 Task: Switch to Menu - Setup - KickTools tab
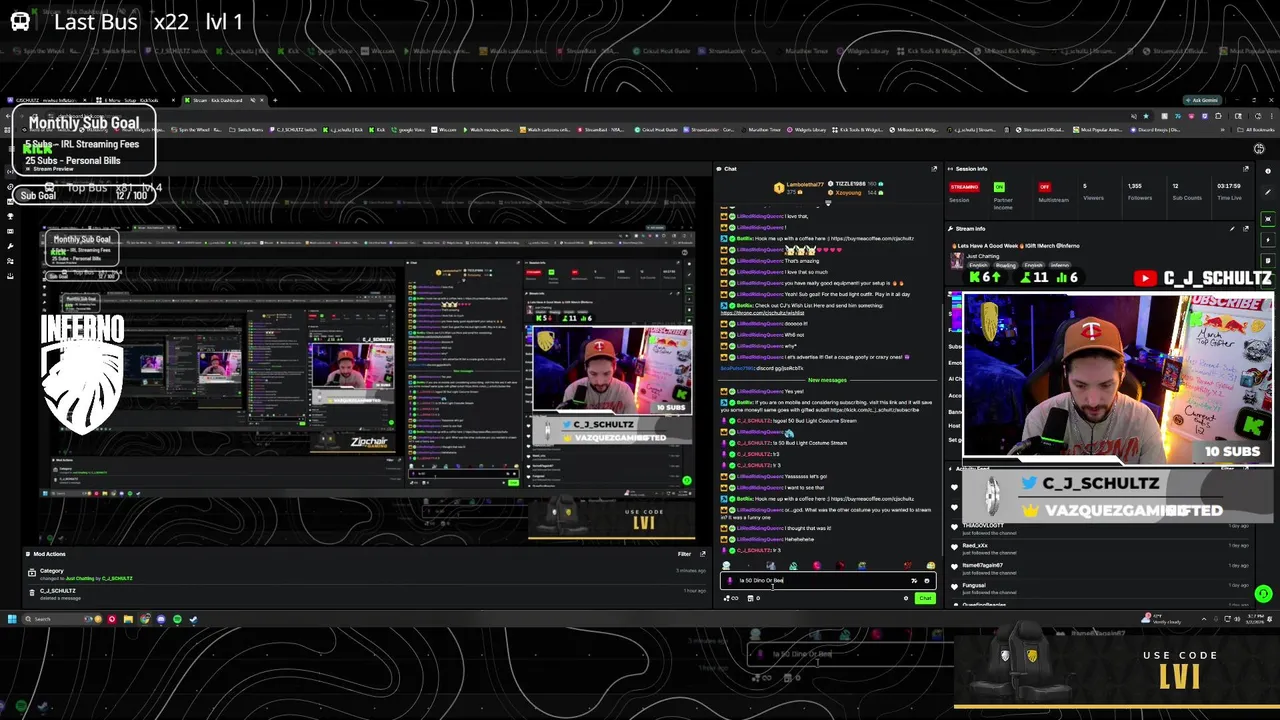pyautogui.click(x=135, y=100)
